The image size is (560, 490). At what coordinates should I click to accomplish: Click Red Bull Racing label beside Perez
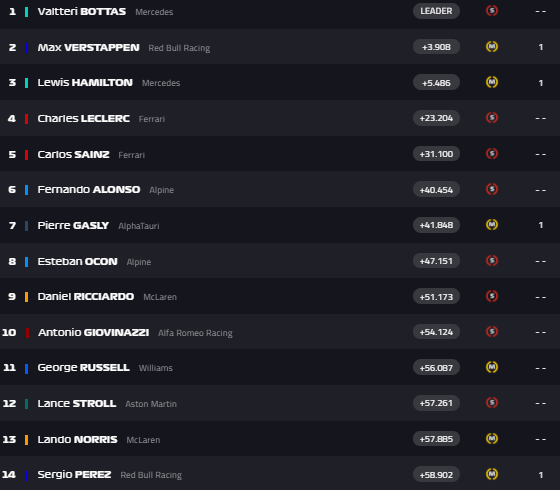click(x=151, y=475)
